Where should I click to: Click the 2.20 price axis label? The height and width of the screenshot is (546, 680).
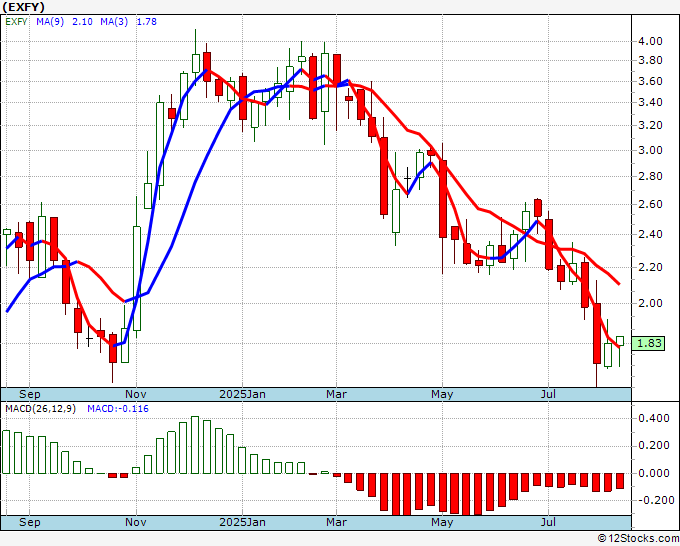coord(650,267)
